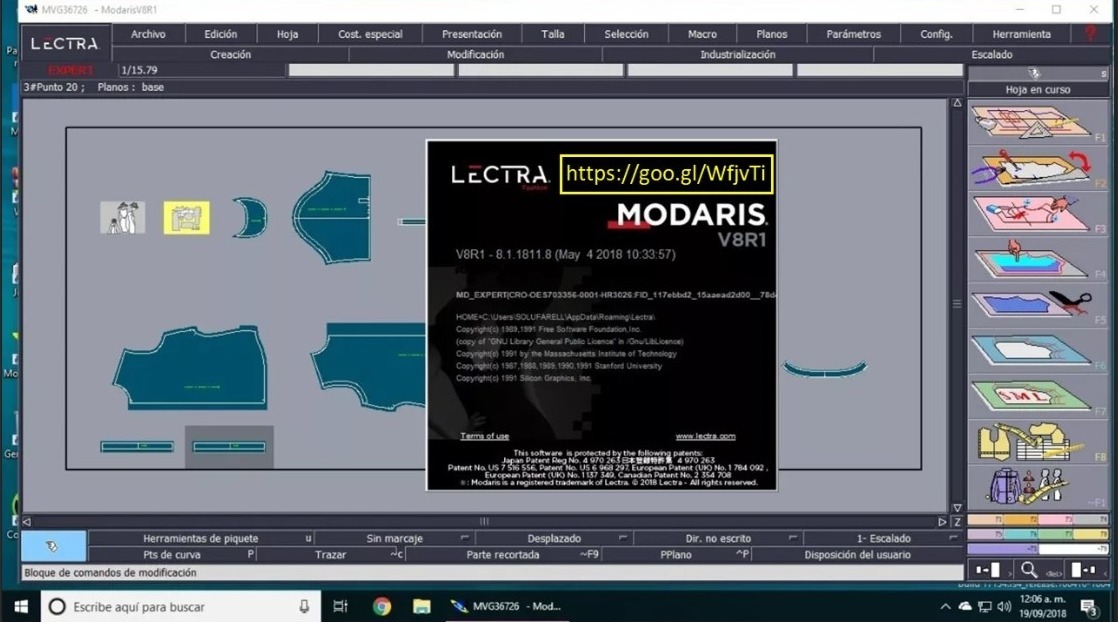
Task: Click the small s button atop right panel
Action: (x=1103, y=73)
